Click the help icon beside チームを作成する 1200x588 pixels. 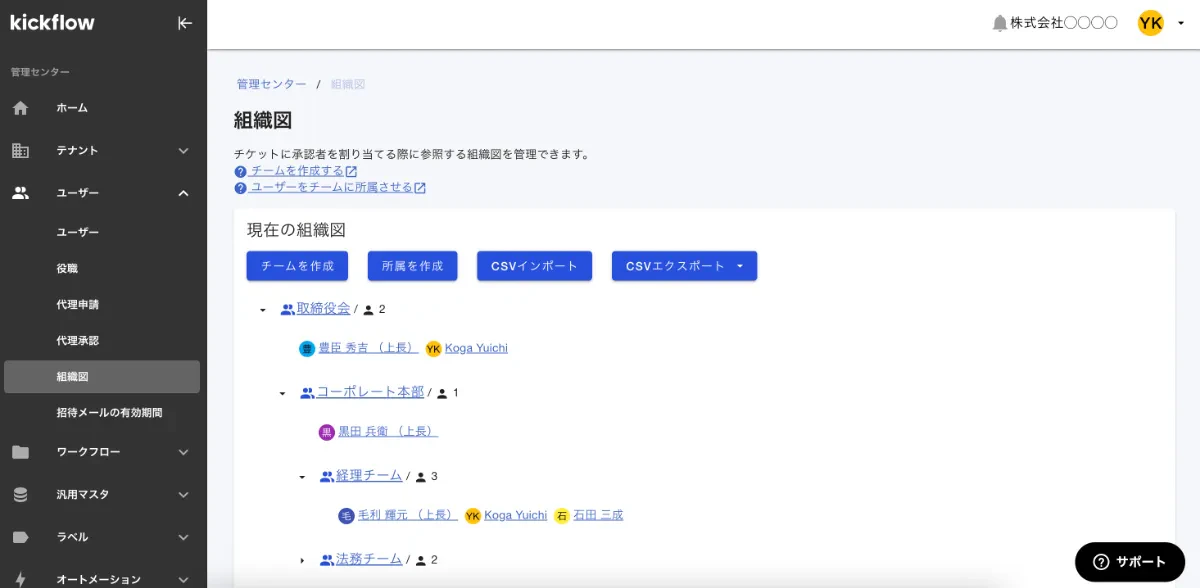240,172
